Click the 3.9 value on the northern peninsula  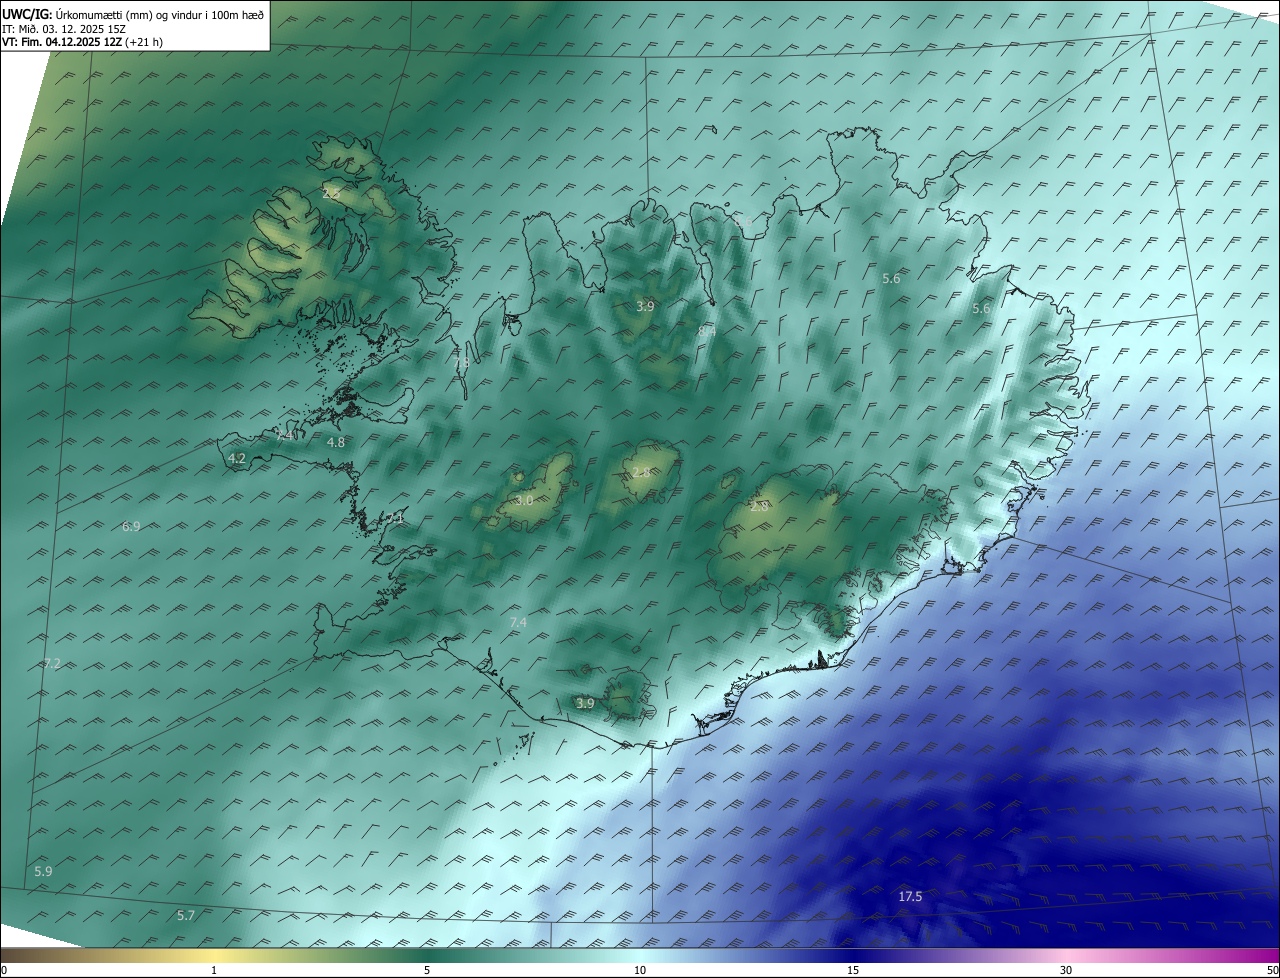[645, 307]
